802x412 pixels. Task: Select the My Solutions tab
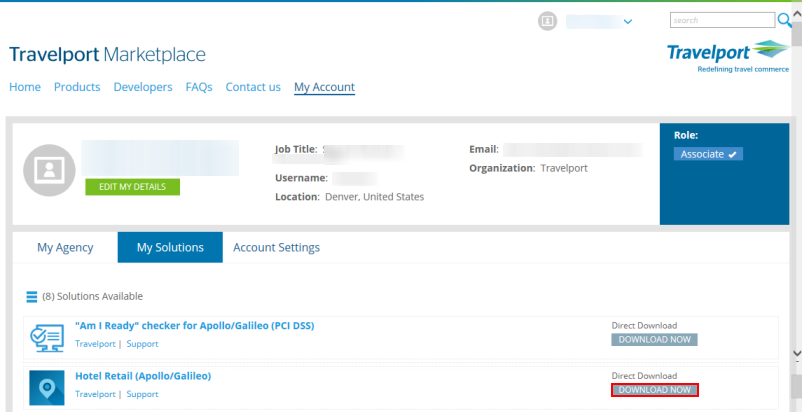pyautogui.click(x=170, y=247)
